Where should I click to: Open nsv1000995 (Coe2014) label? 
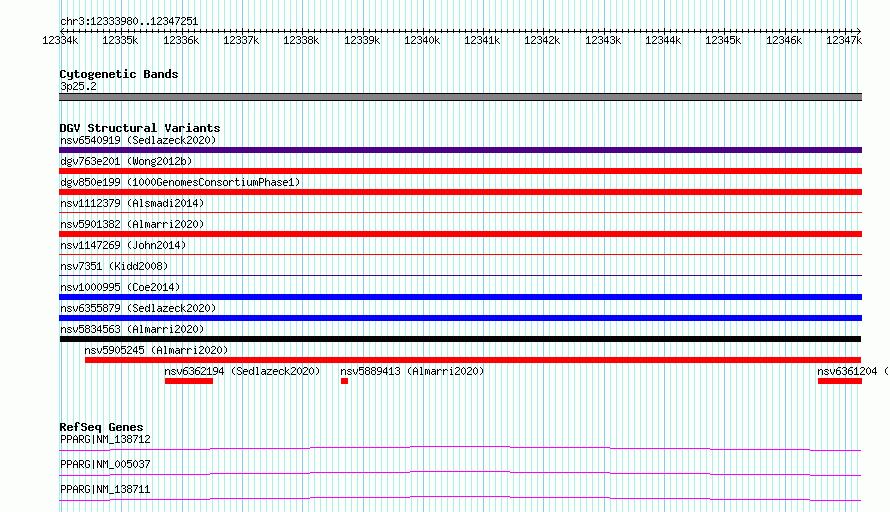[x=120, y=287]
